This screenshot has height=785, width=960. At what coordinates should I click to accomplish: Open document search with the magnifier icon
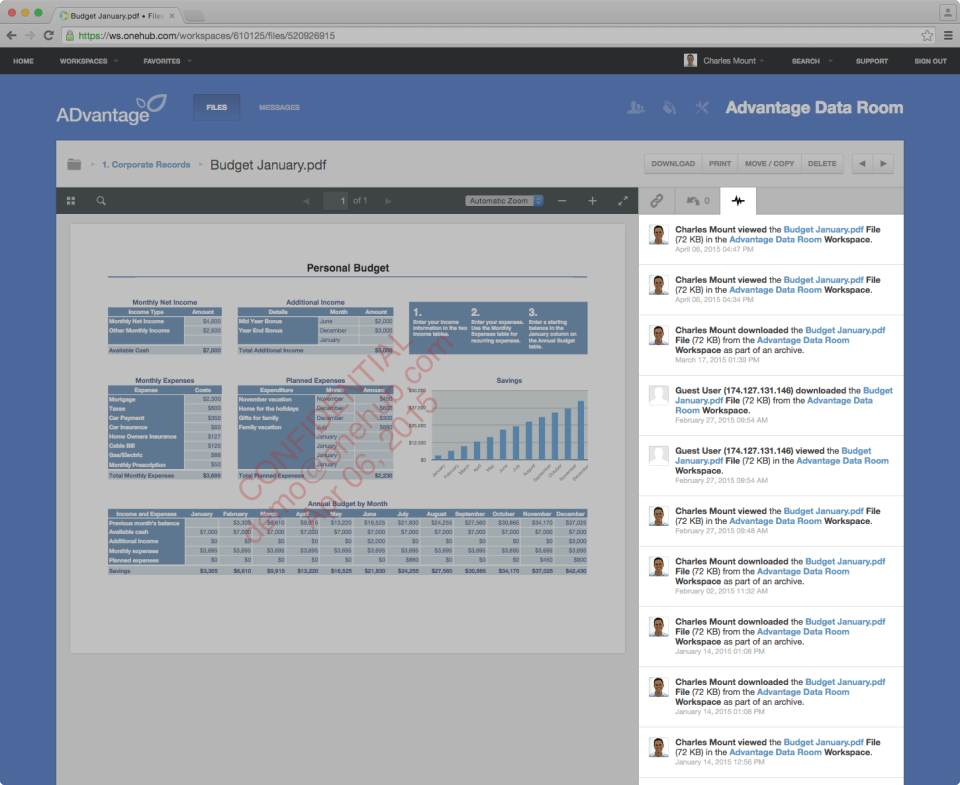100,200
